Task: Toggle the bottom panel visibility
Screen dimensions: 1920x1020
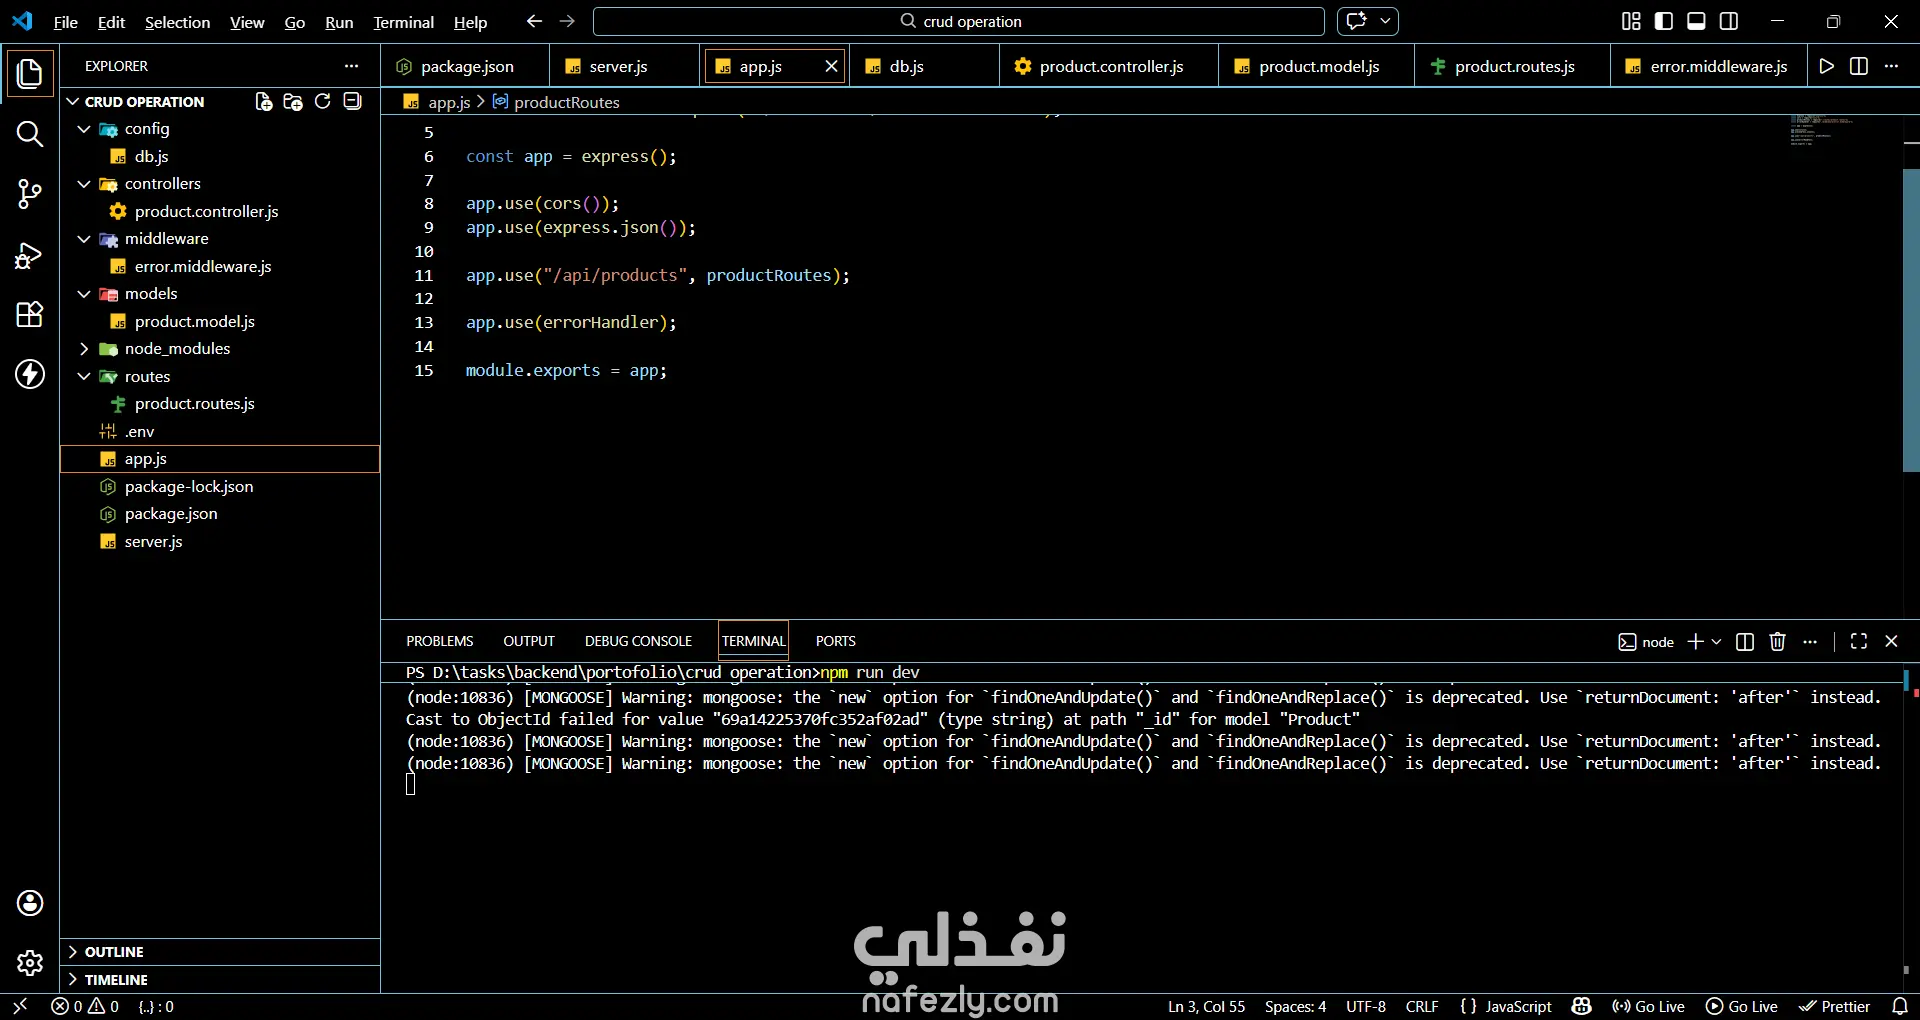Action: [x=1696, y=21]
